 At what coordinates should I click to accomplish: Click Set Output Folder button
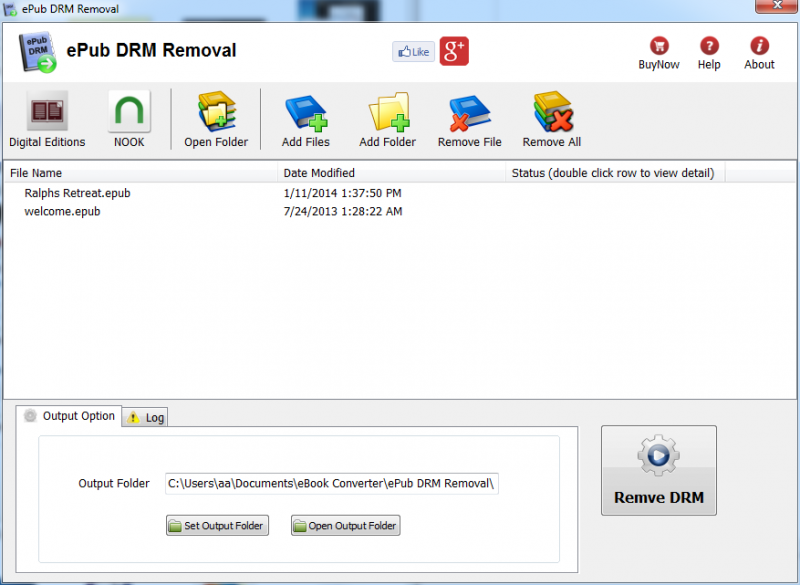point(217,525)
